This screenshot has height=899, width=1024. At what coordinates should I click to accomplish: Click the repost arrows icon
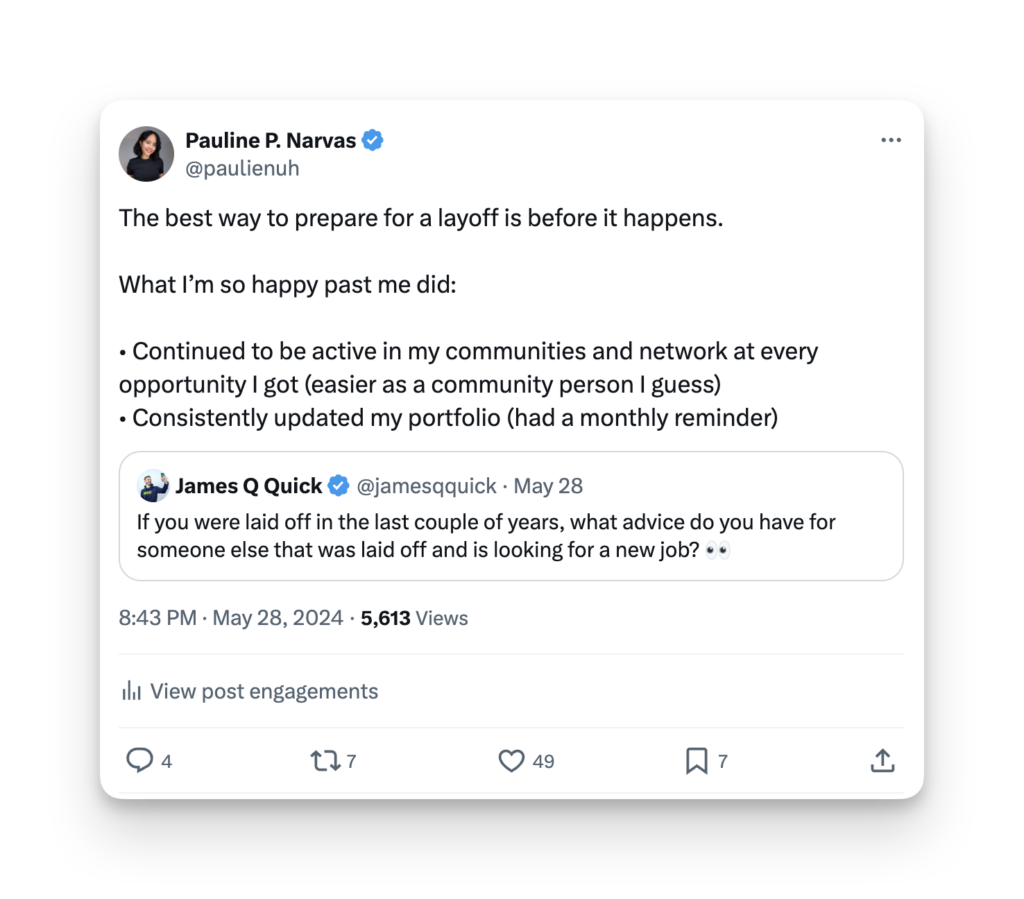click(x=324, y=761)
